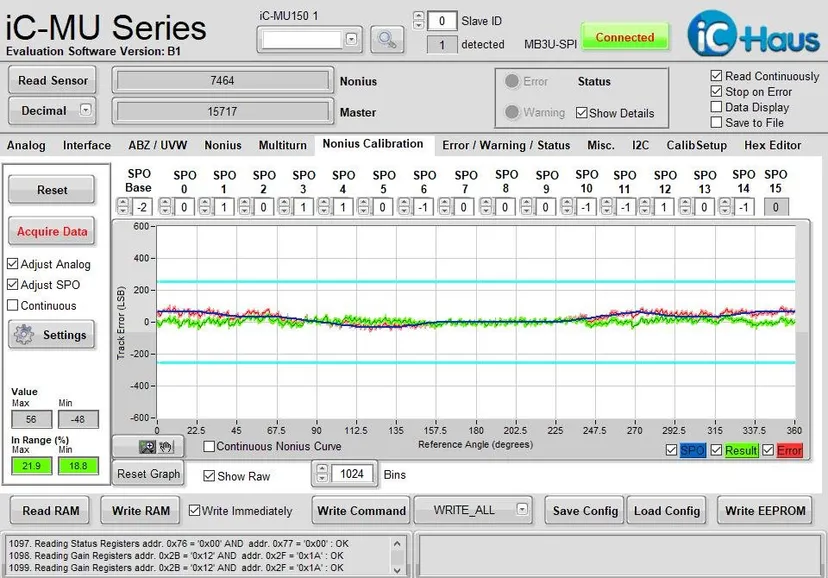Screen dimensions: 828x578
Task: Open the device selection dropdown
Action: (351, 39)
